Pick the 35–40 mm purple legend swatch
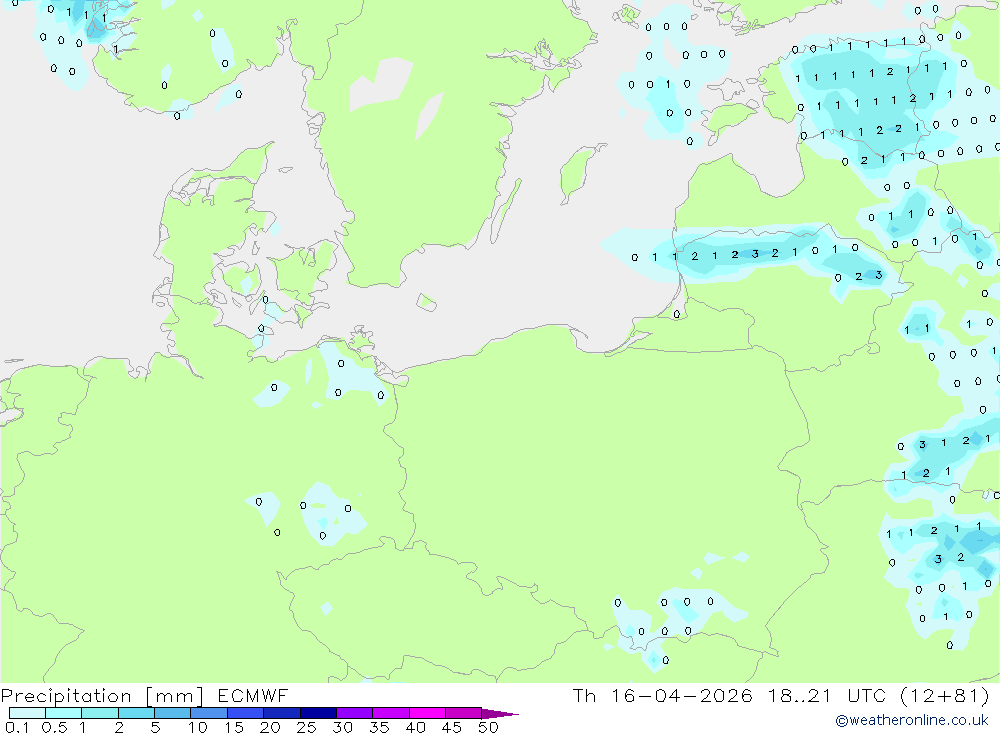Image resolution: width=1000 pixels, height=733 pixels. tap(391, 713)
